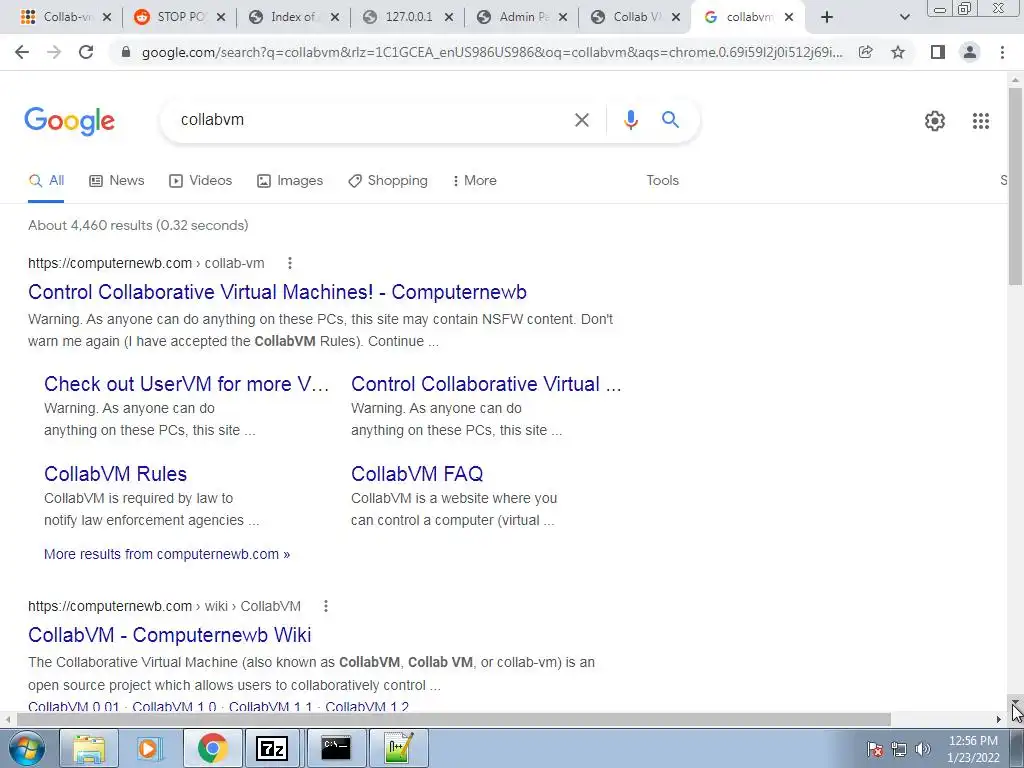This screenshot has width=1024, height=768.
Task: Click the browser forward arrow
Action: 54,52
